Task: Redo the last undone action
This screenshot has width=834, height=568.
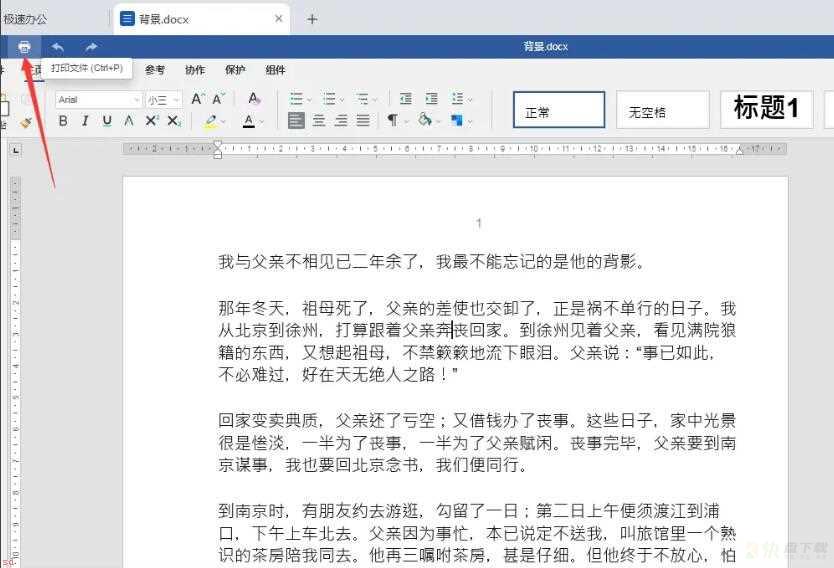Action: click(91, 47)
